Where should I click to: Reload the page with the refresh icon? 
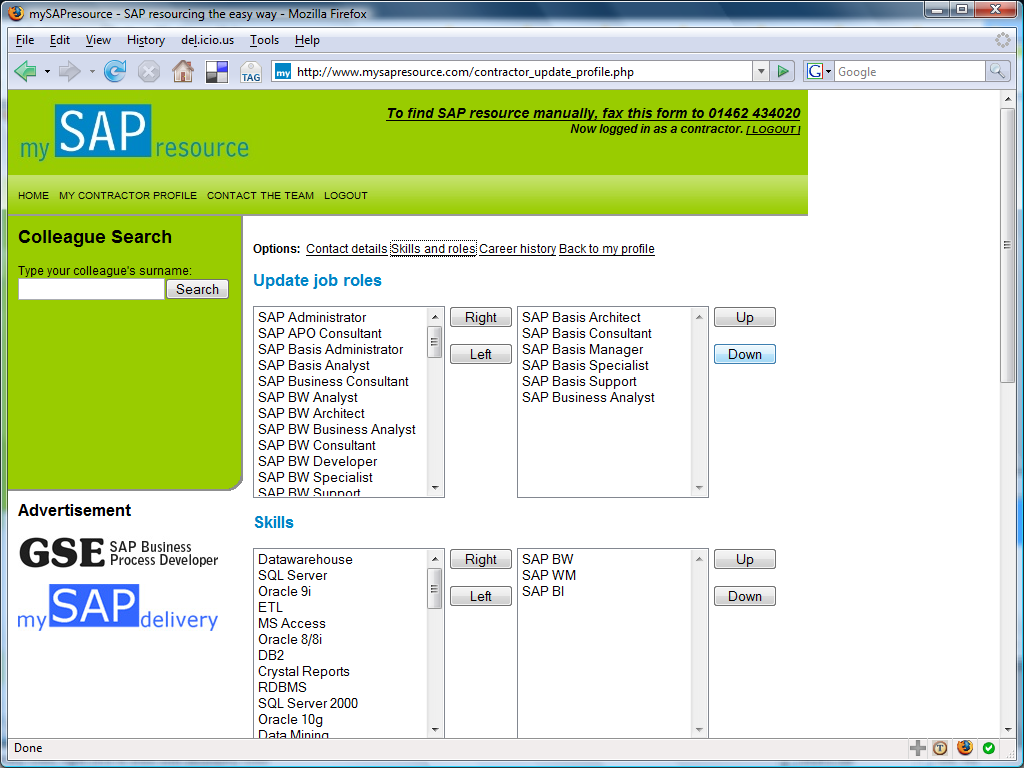tap(116, 71)
